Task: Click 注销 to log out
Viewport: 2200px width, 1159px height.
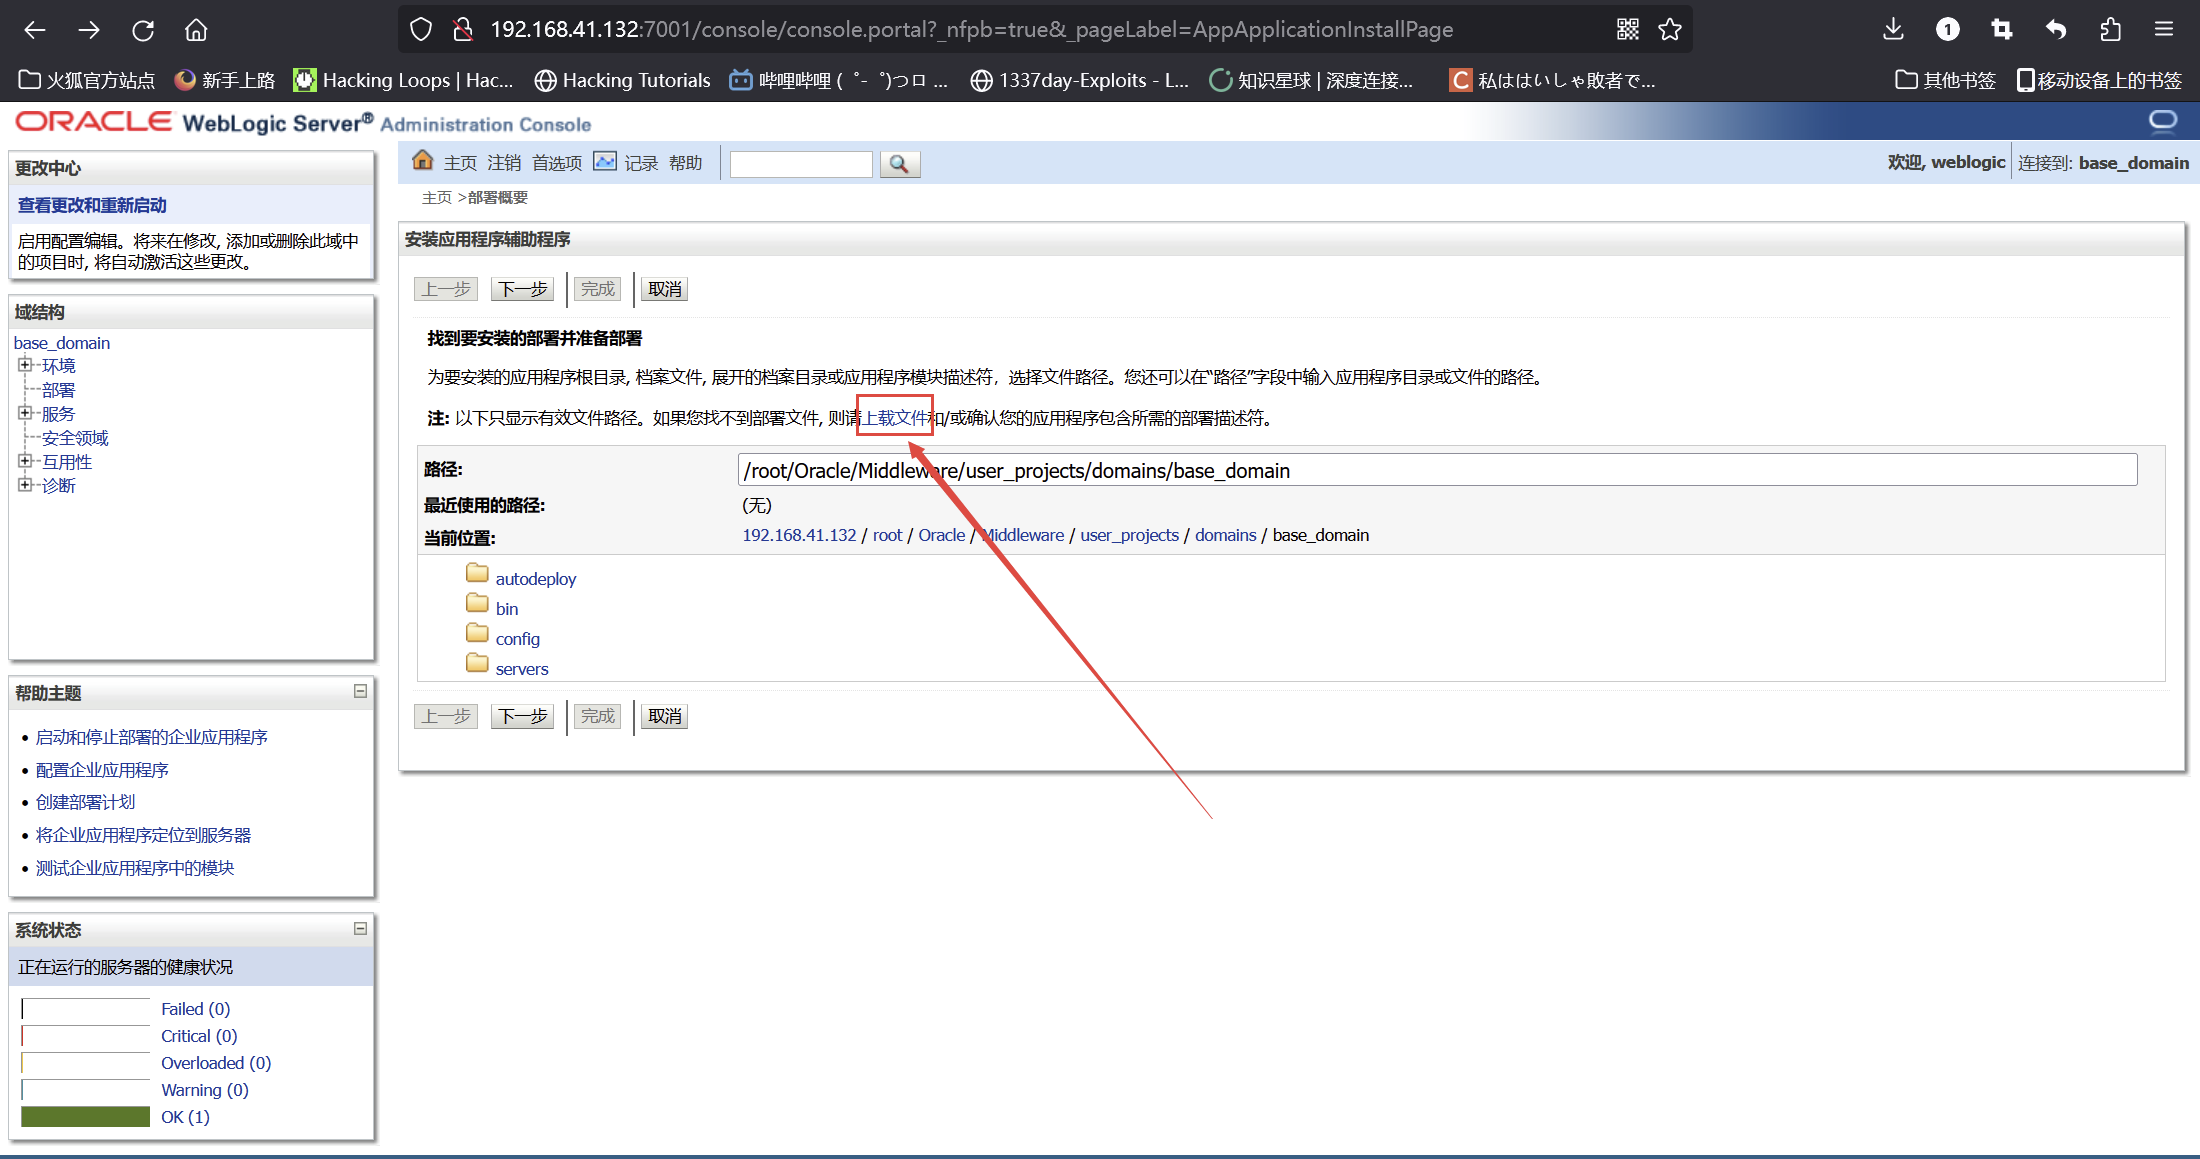Action: [x=504, y=163]
